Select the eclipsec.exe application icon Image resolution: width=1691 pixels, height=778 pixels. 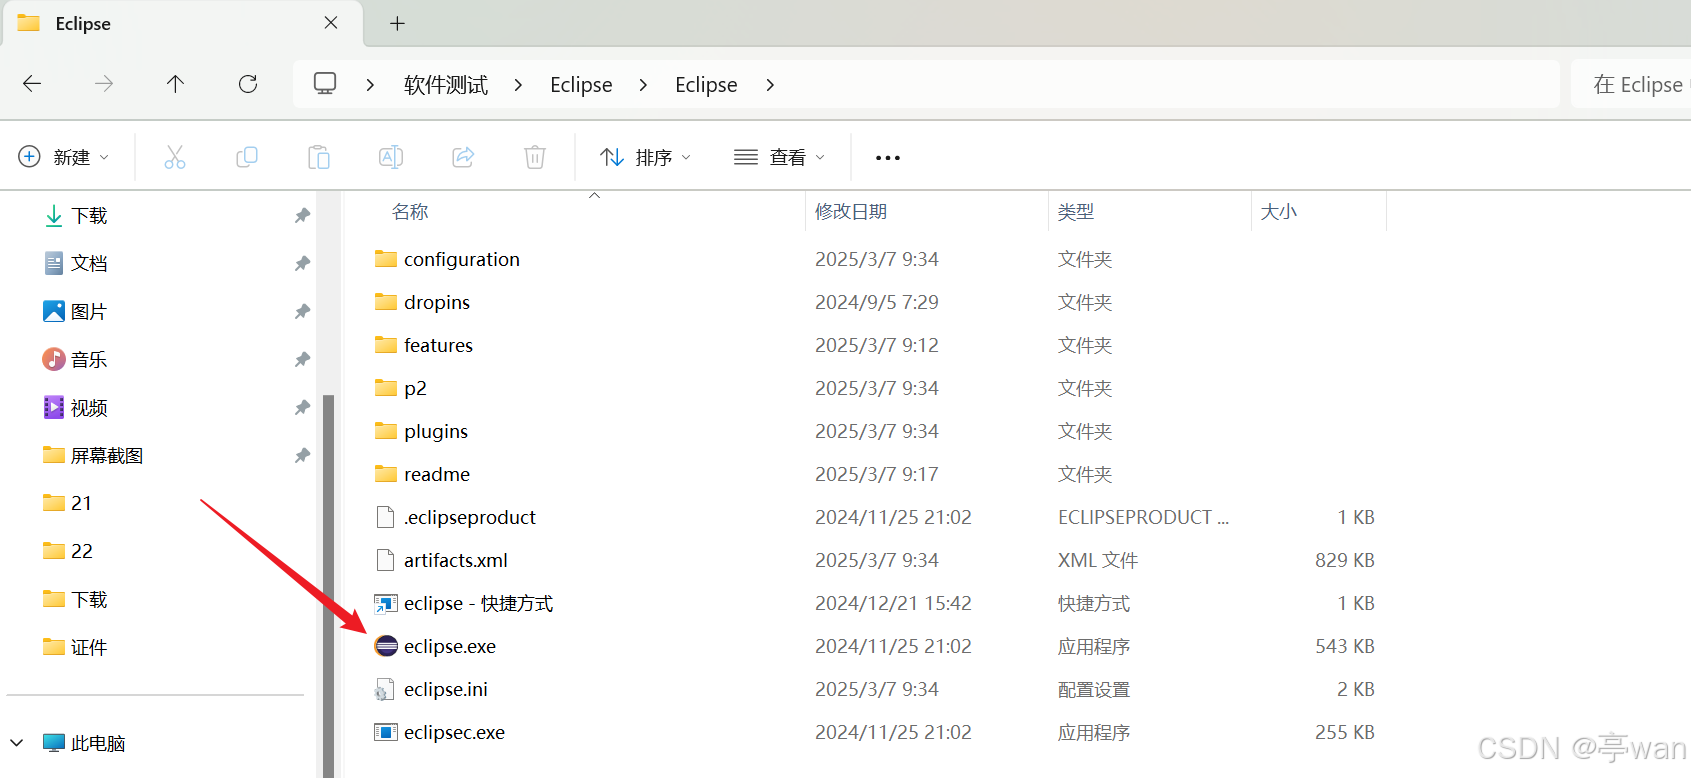pos(386,732)
